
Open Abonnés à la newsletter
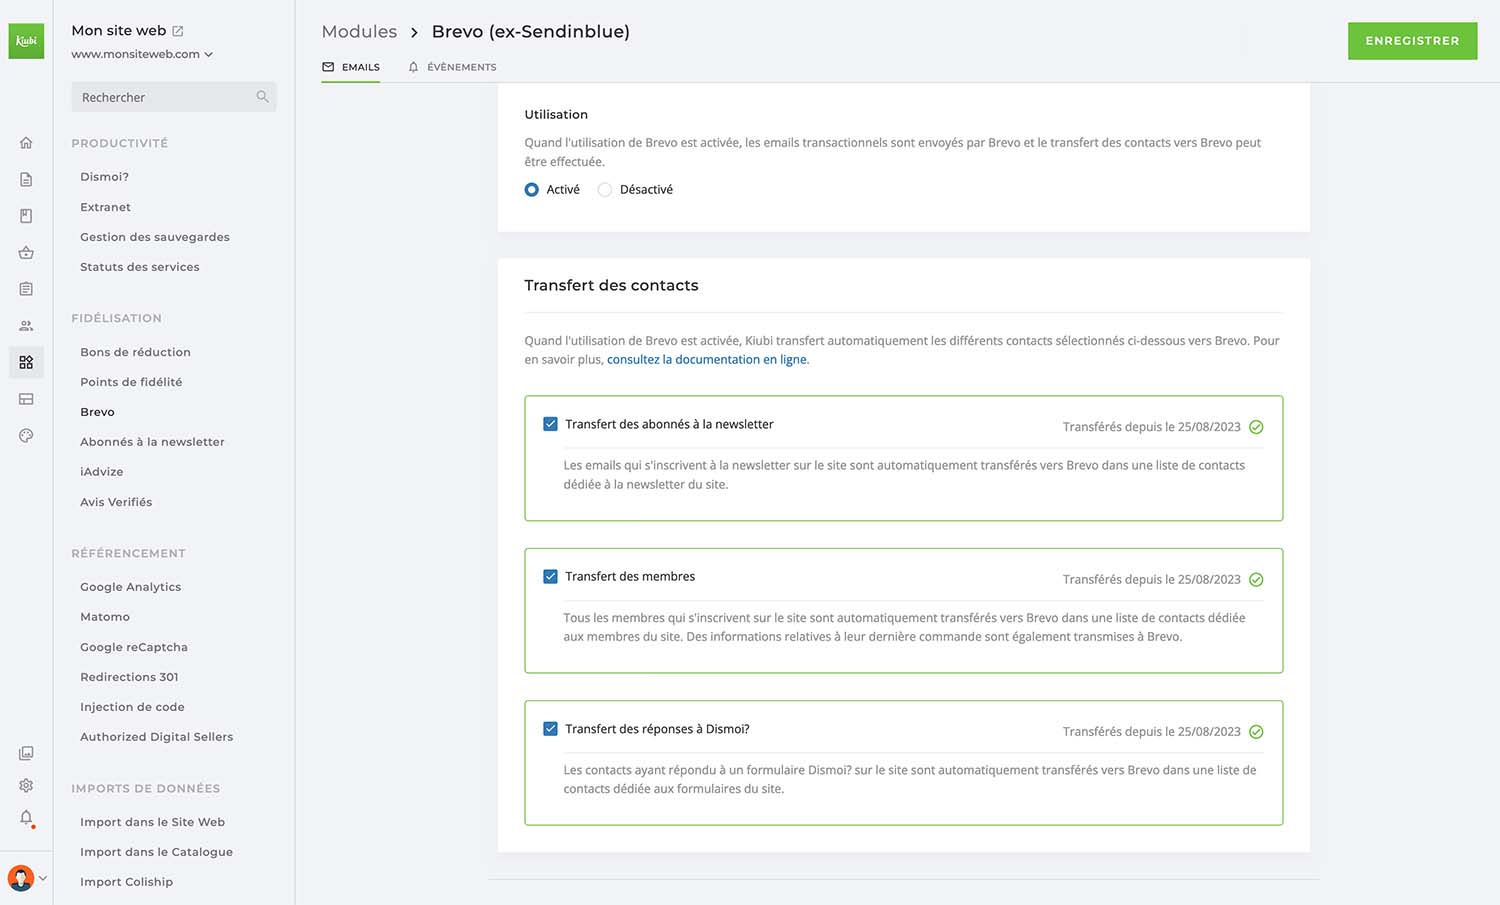(152, 442)
